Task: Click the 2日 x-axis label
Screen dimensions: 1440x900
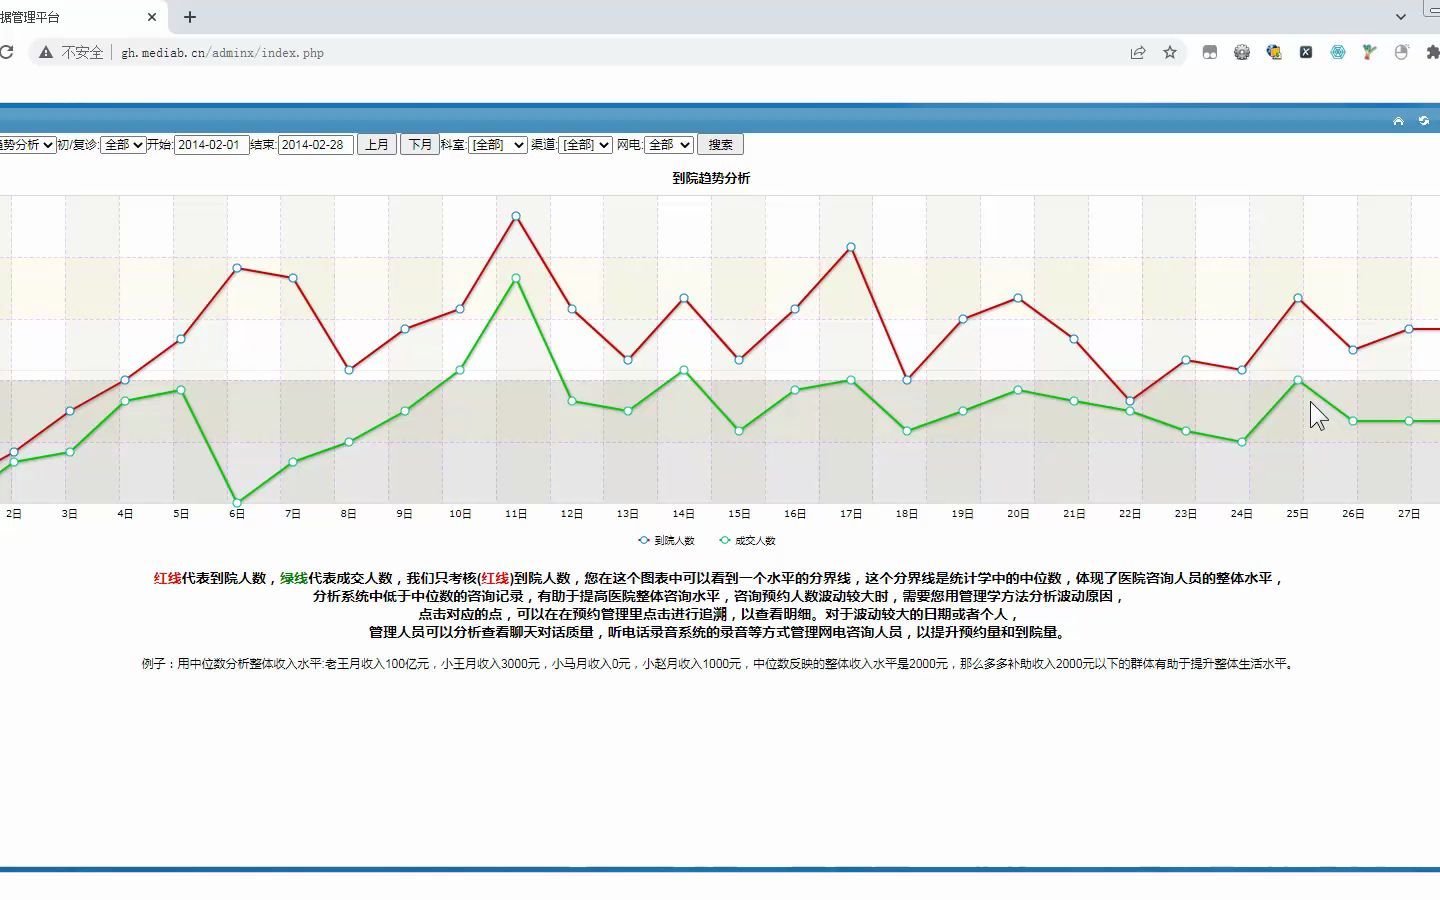Action: click(14, 514)
